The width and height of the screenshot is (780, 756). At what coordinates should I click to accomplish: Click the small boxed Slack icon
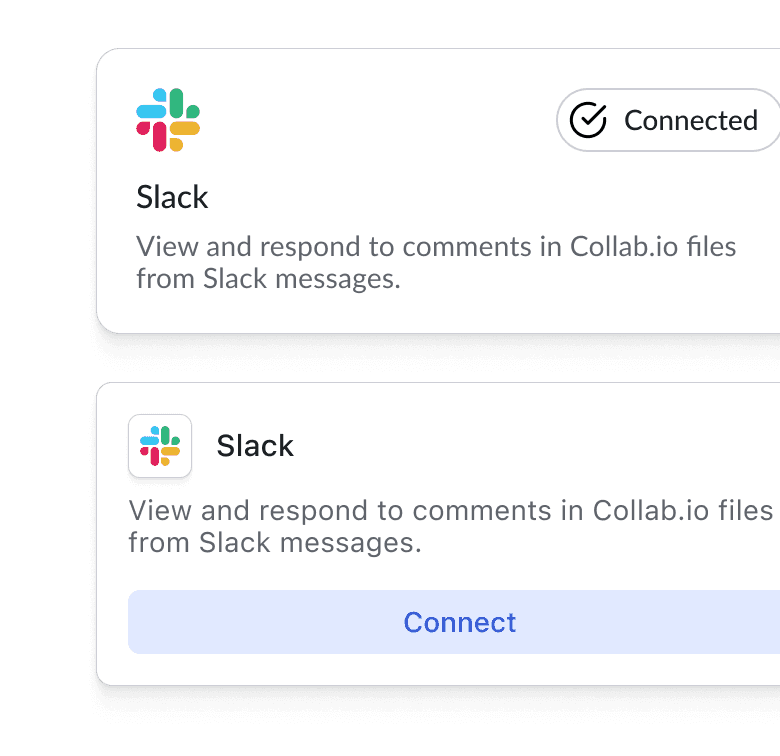(160, 446)
